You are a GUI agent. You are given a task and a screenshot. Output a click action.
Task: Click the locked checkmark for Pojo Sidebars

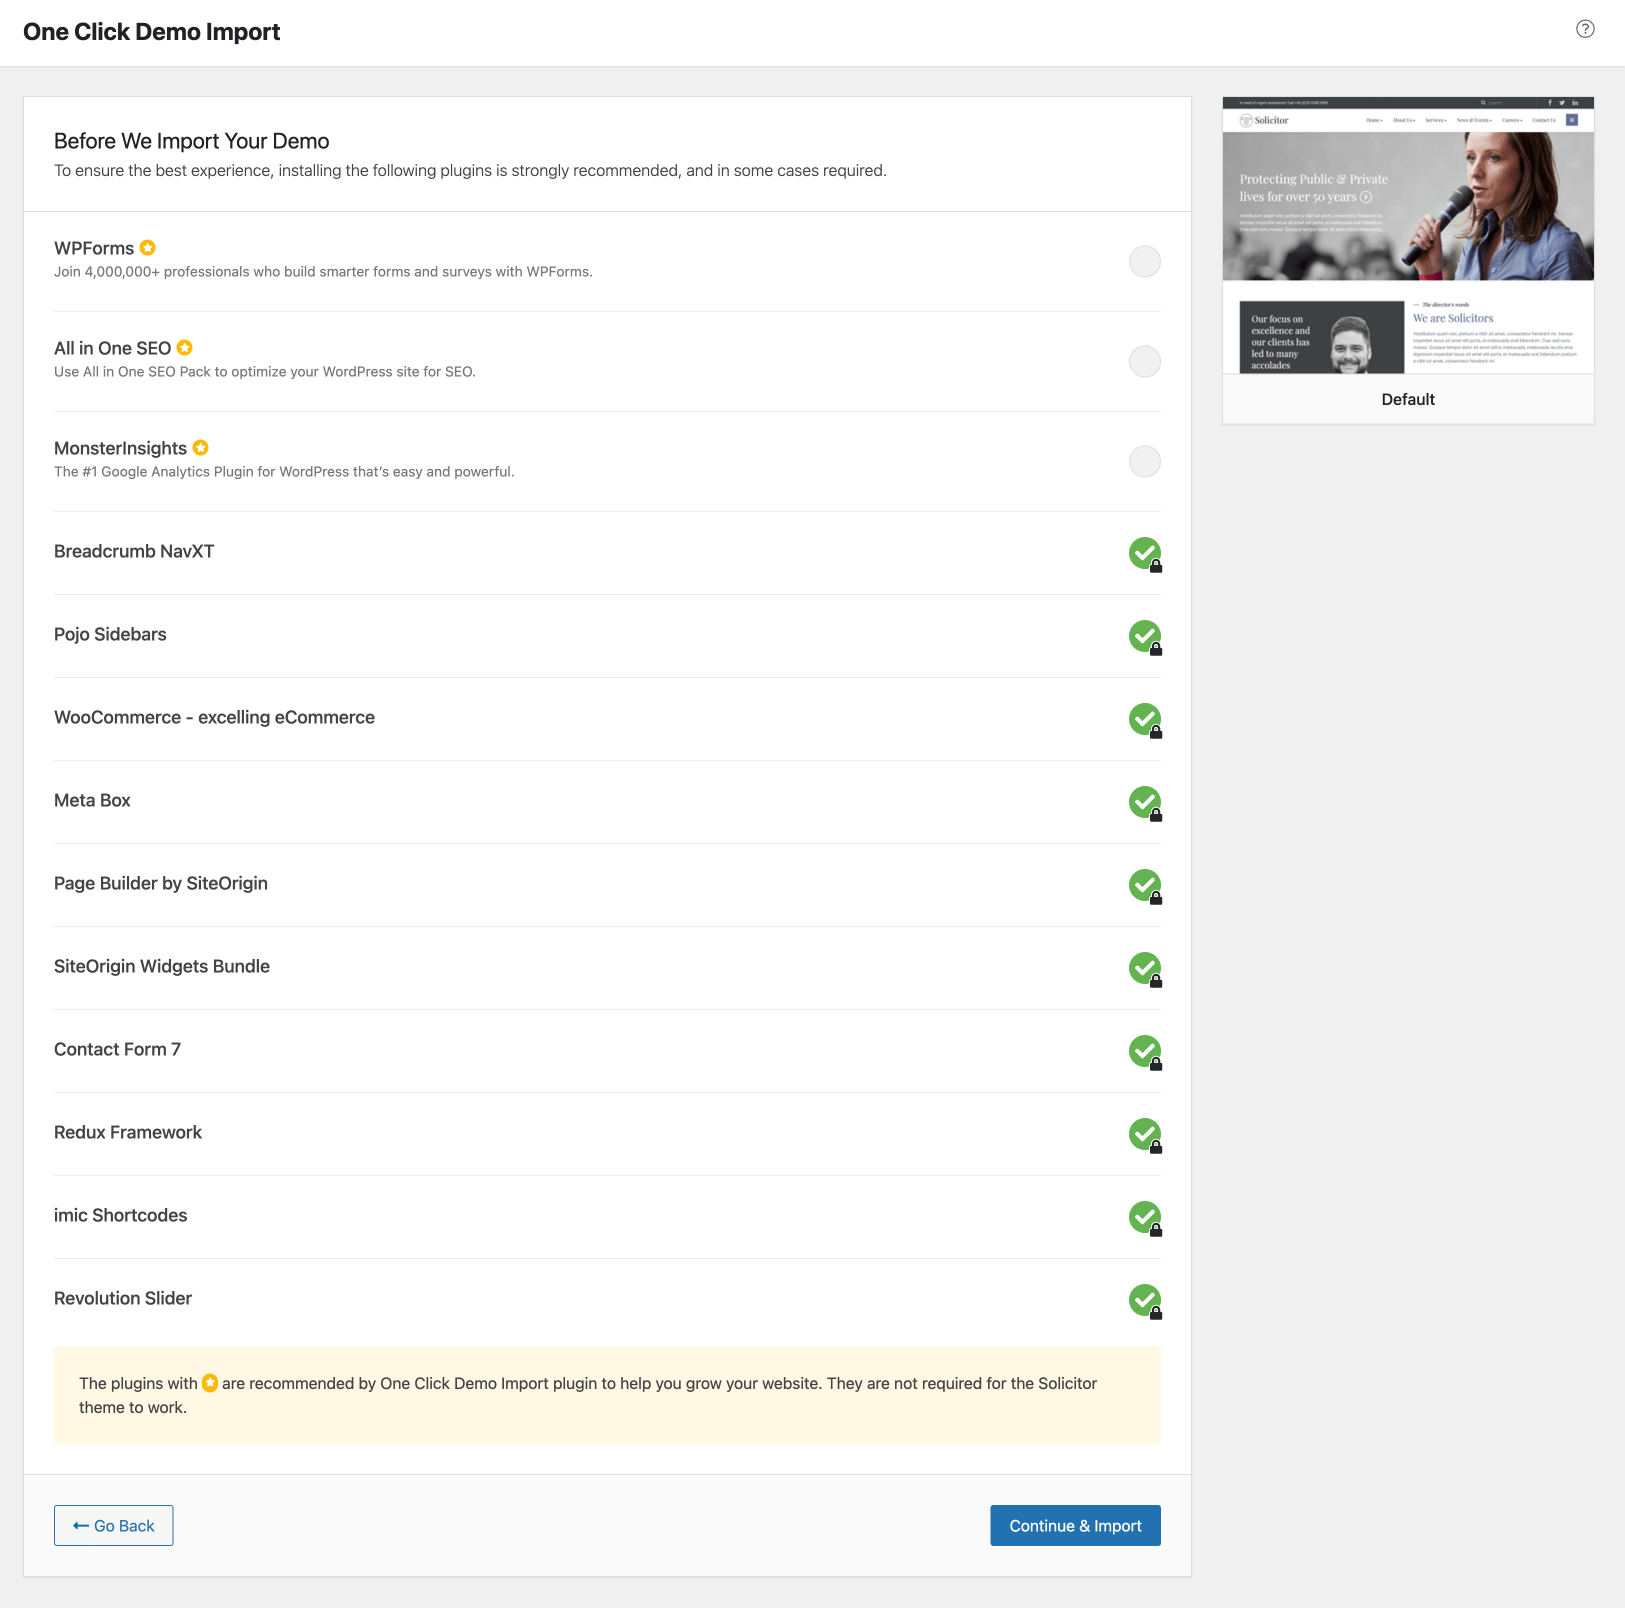pyautogui.click(x=1145, y=636)
